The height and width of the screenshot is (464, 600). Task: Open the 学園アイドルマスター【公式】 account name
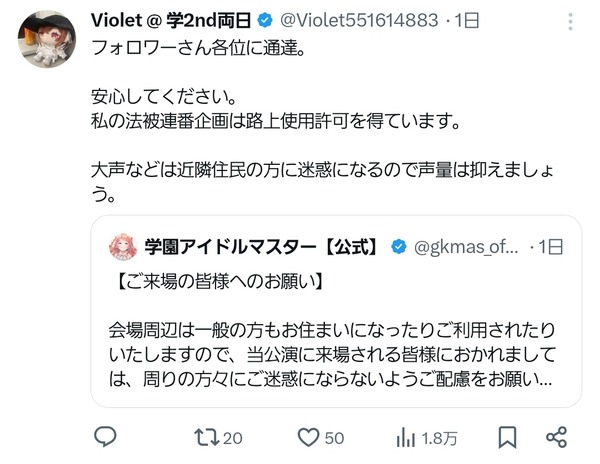tap(262, 247)
